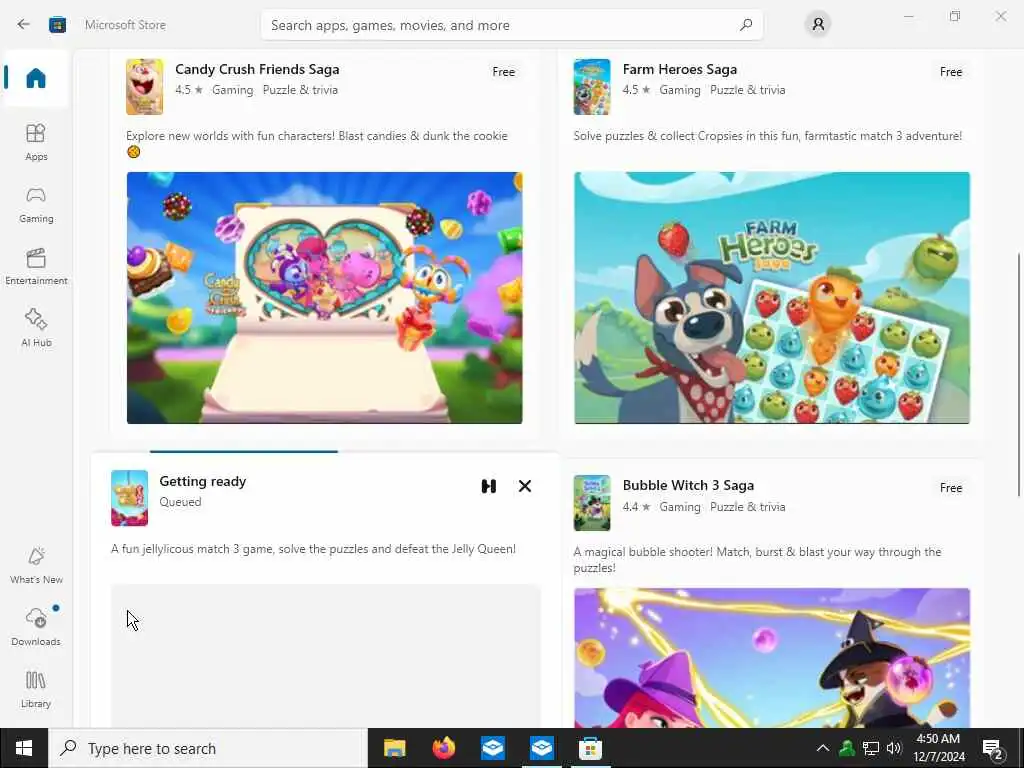Click Farm Heroes Saga banner image

772,298
